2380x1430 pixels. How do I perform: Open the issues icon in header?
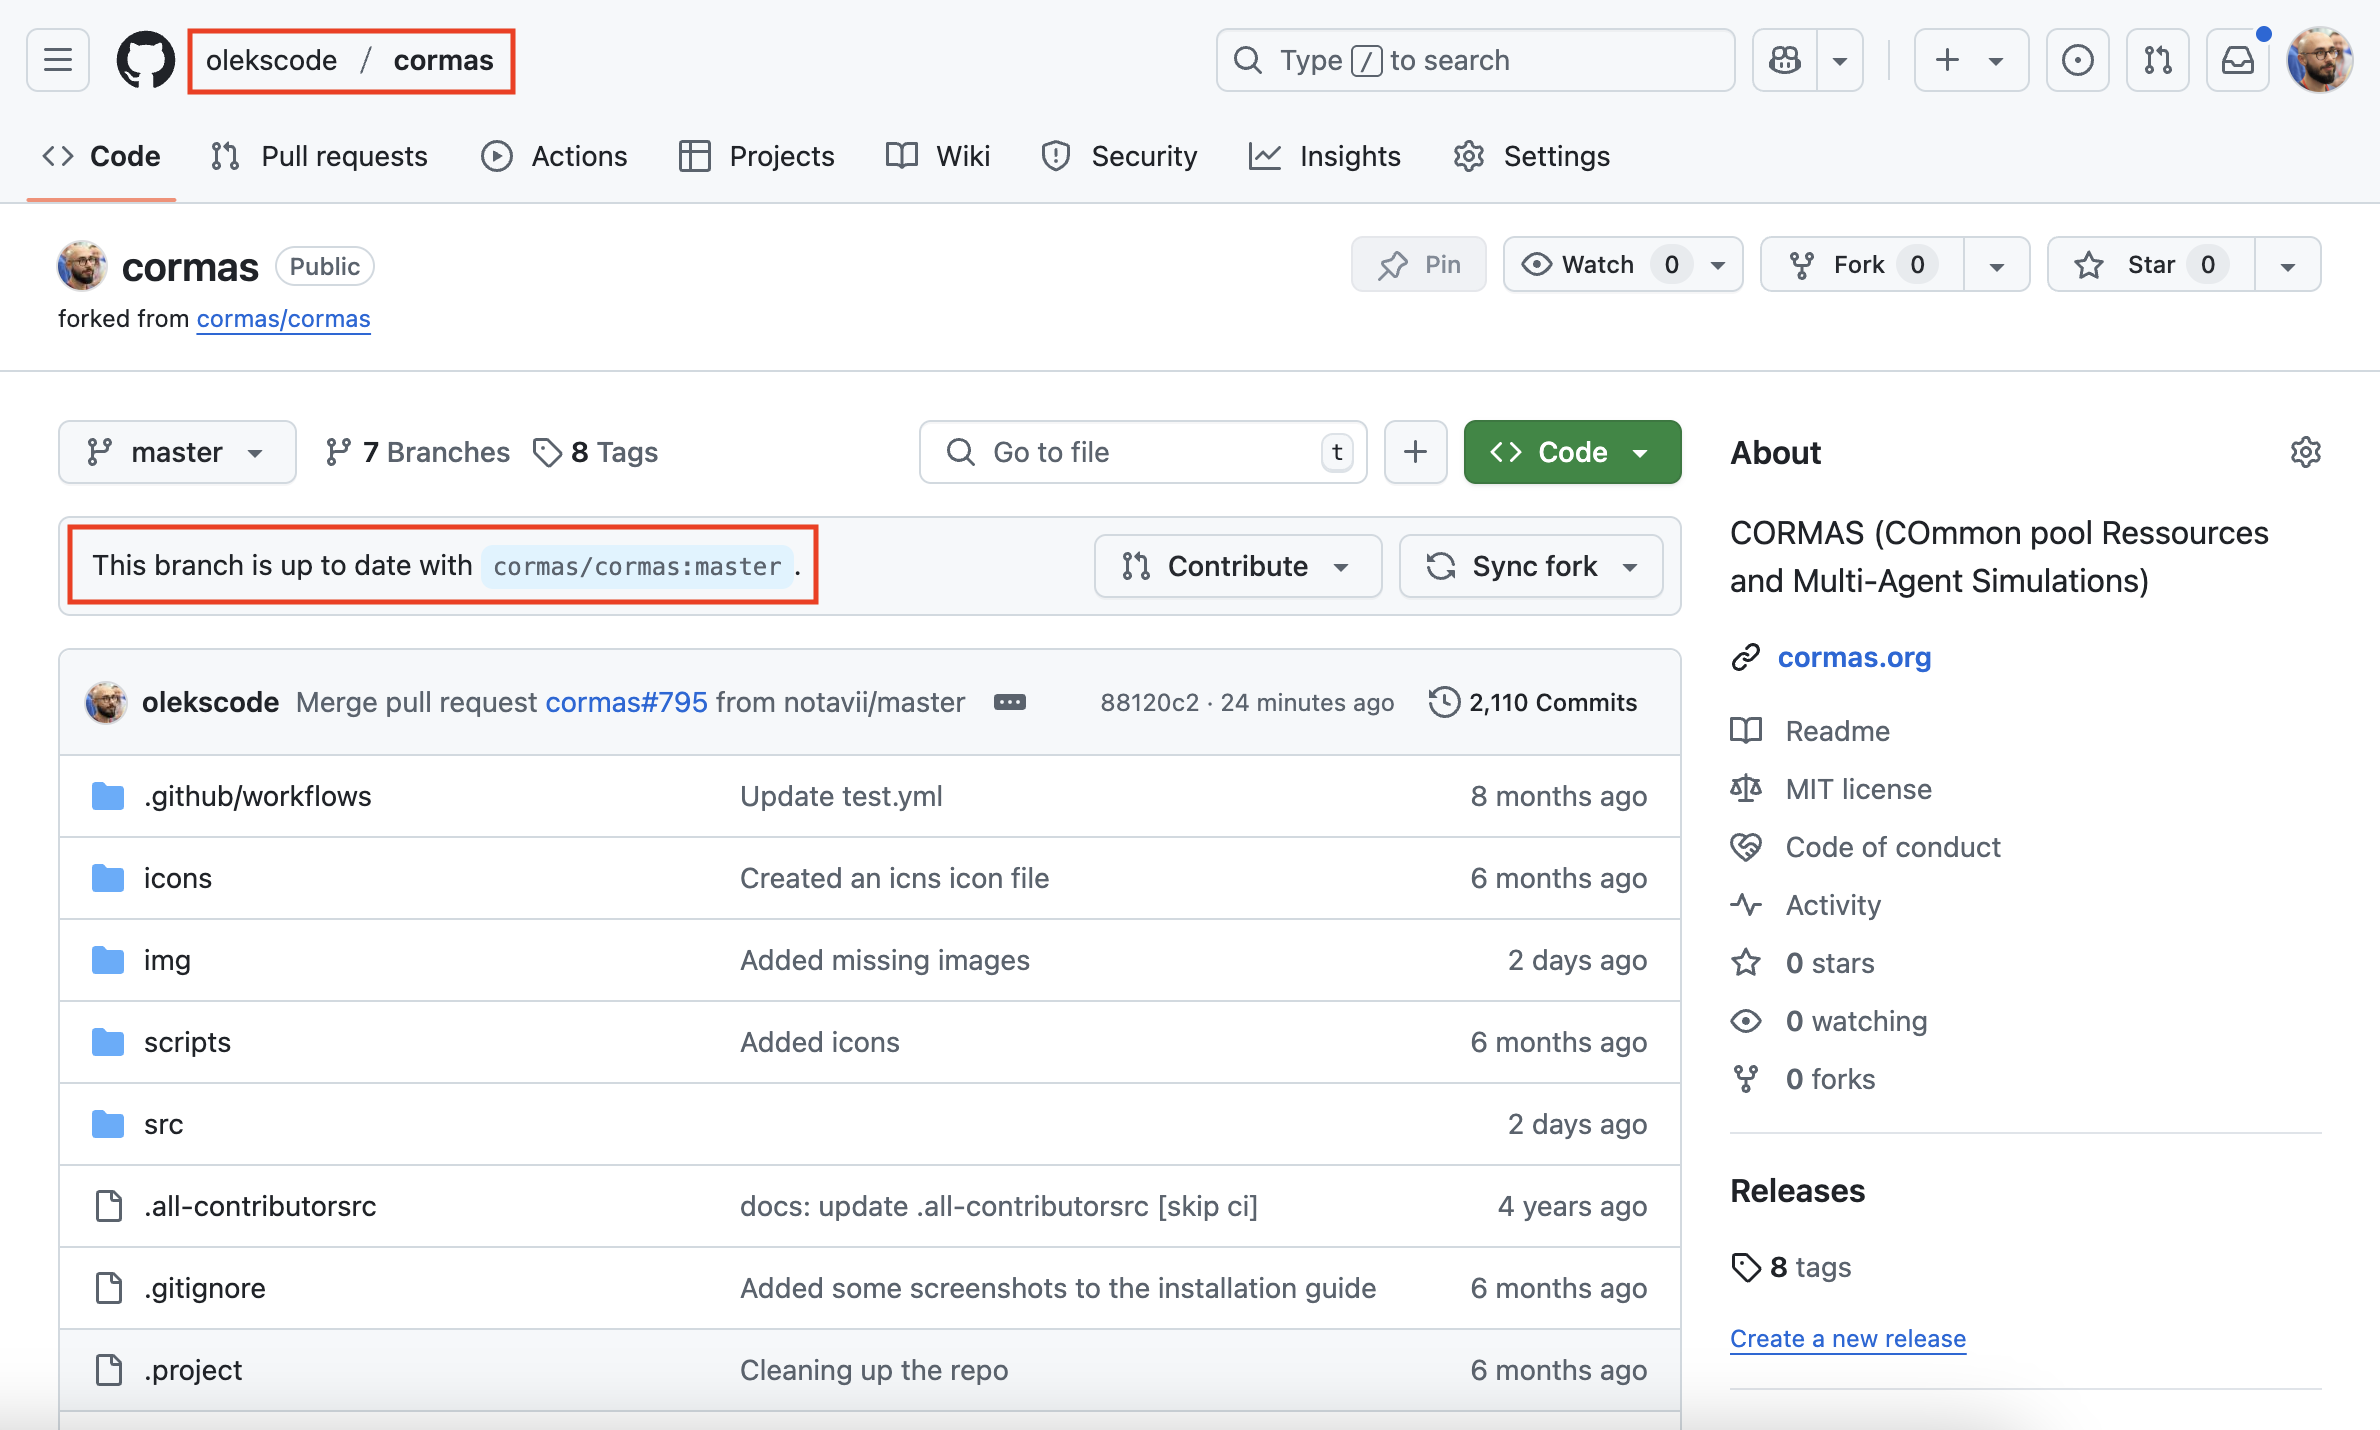(x=2077, y=60)
